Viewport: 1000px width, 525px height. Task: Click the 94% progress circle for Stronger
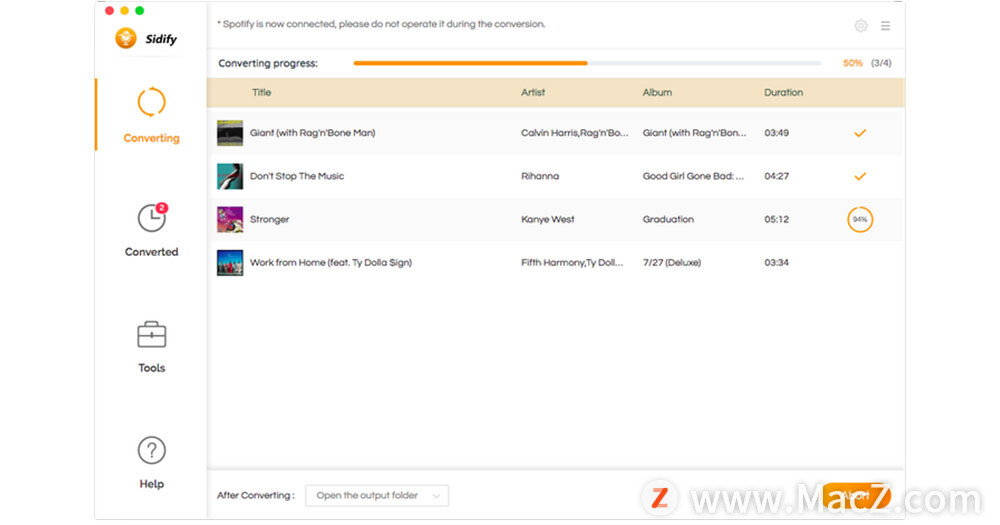(860, 219)
